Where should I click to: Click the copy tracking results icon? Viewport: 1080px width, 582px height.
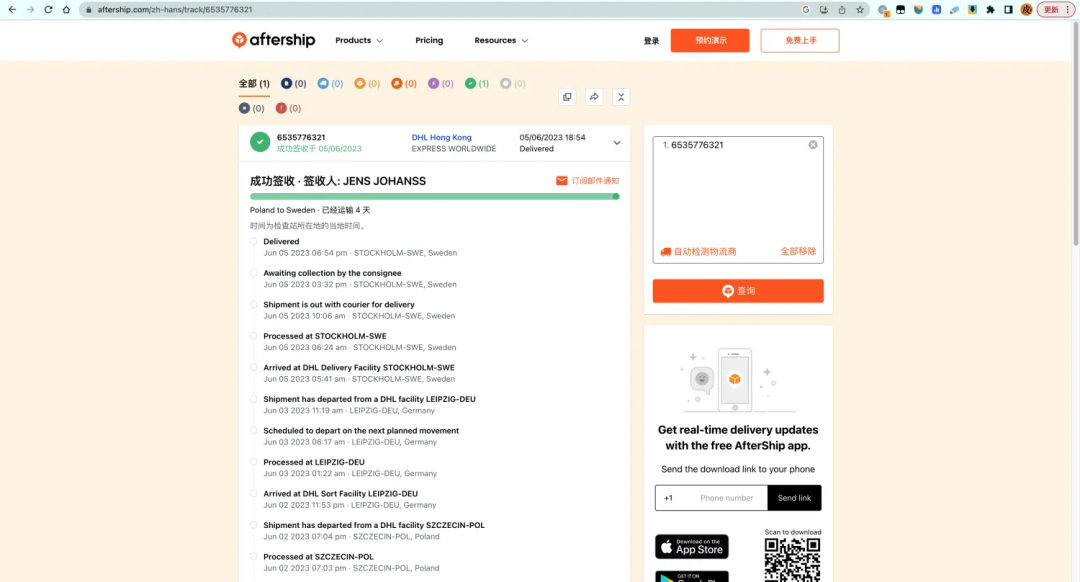click(567, 97)
